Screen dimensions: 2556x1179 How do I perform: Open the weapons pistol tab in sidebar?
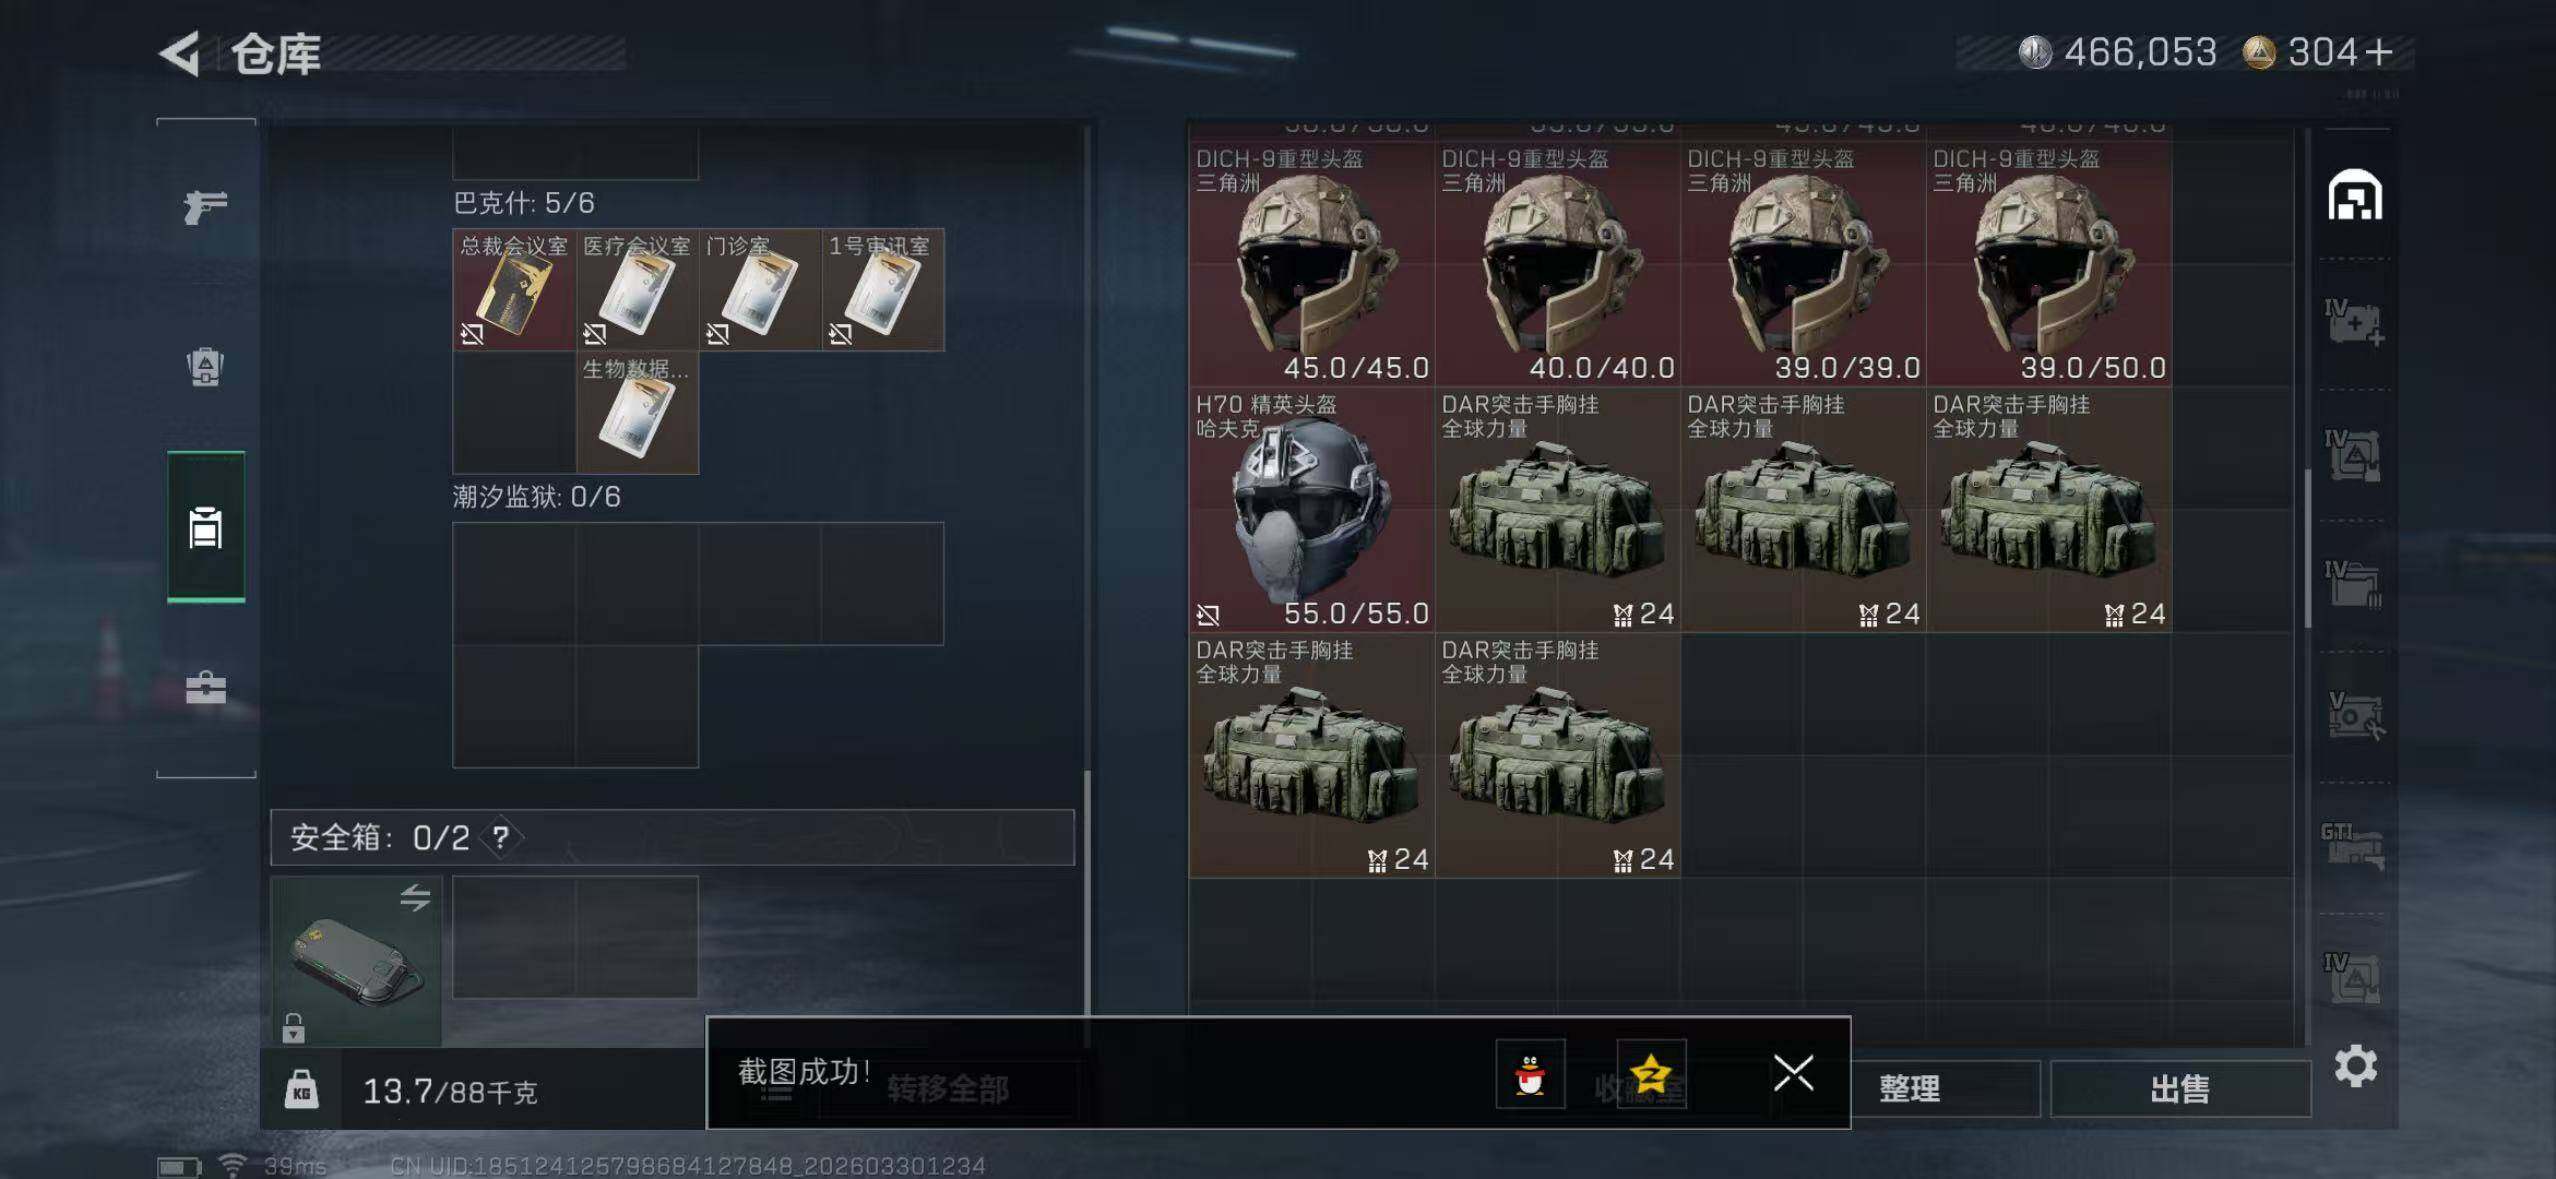206,207
